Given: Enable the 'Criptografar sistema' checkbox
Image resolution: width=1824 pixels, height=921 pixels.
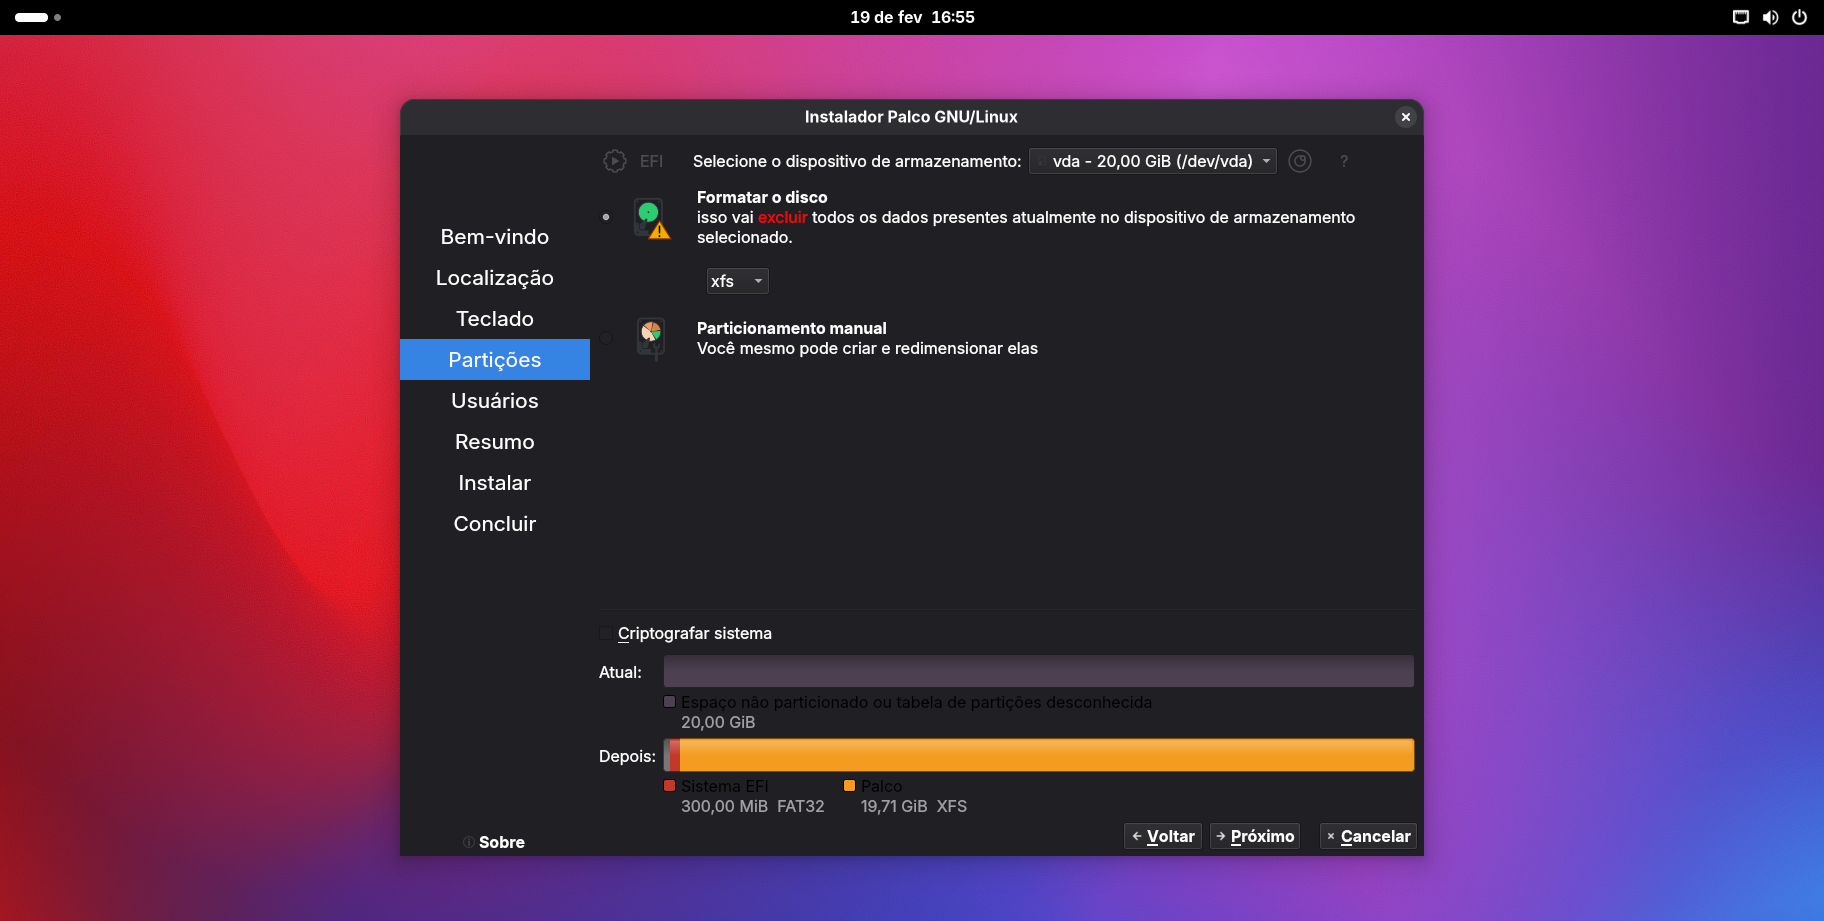Looking at the screenshot, I should (x=606, y=633).
